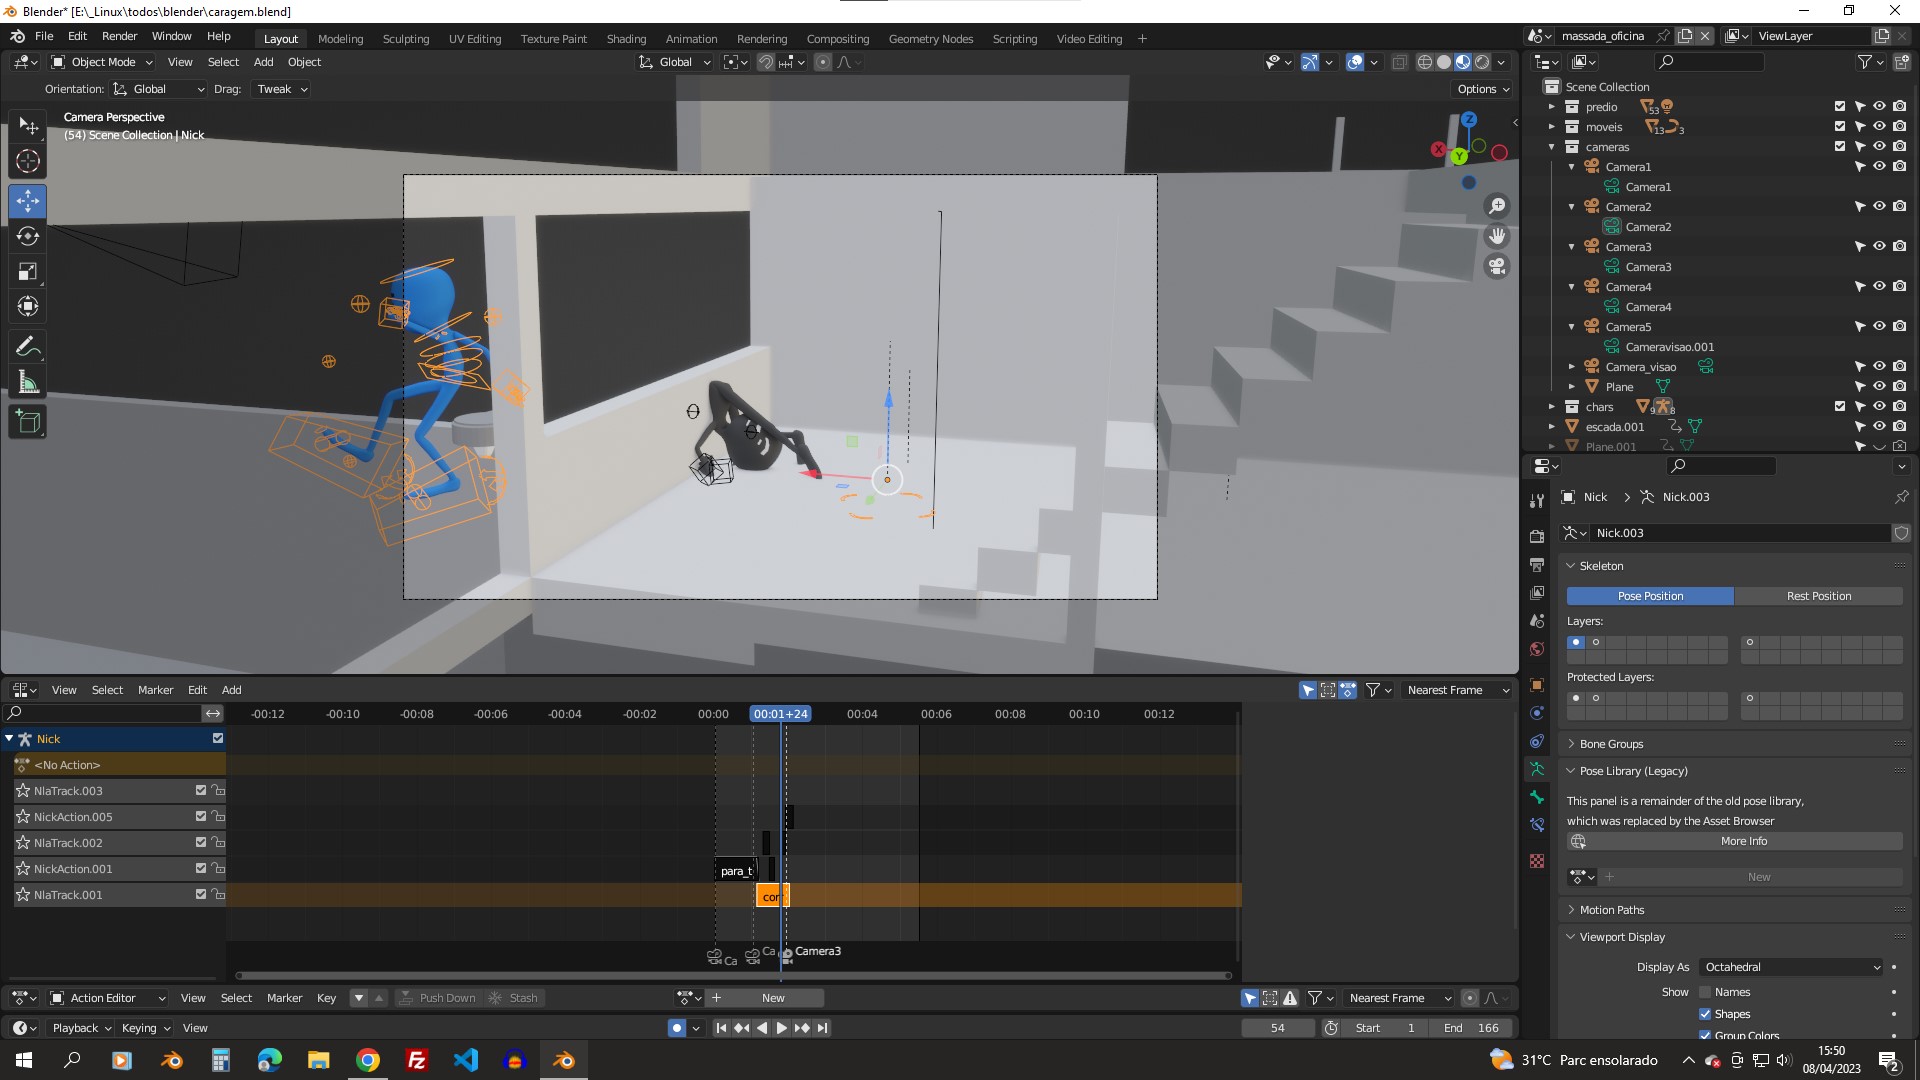Open the File menu
This screenshot has height=1080, width=1920.
click(x=44, y=36)
